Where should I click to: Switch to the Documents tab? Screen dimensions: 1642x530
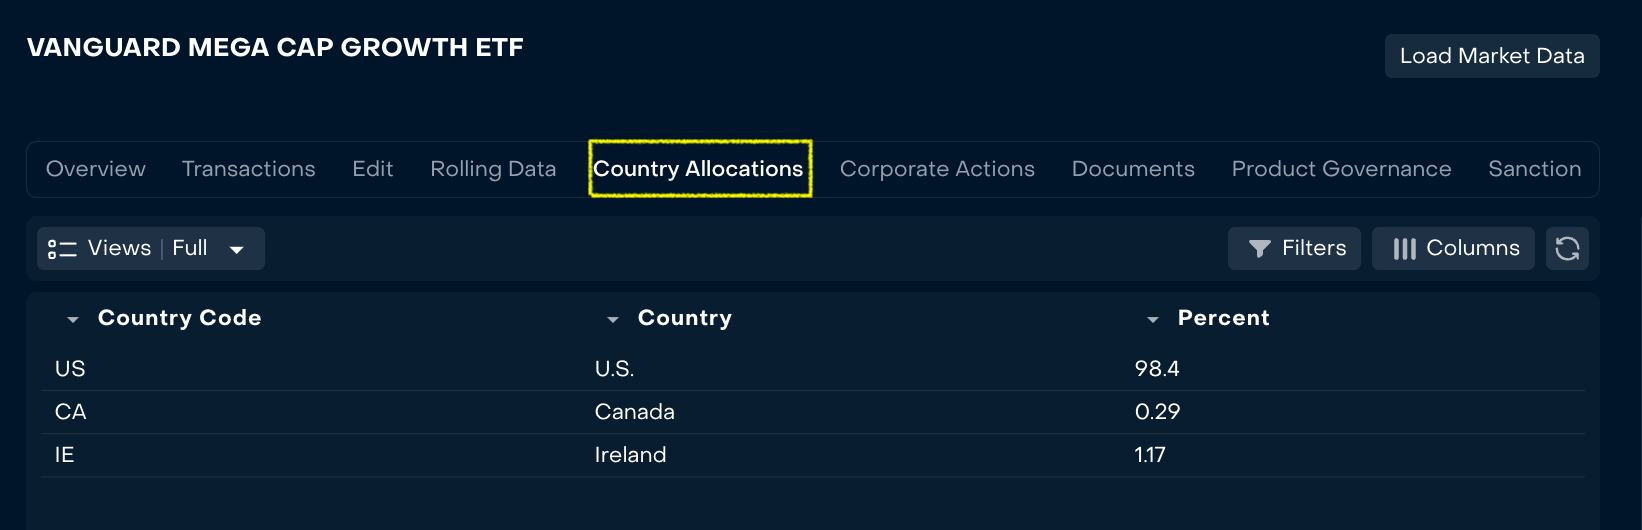[x=1133, y=169]
